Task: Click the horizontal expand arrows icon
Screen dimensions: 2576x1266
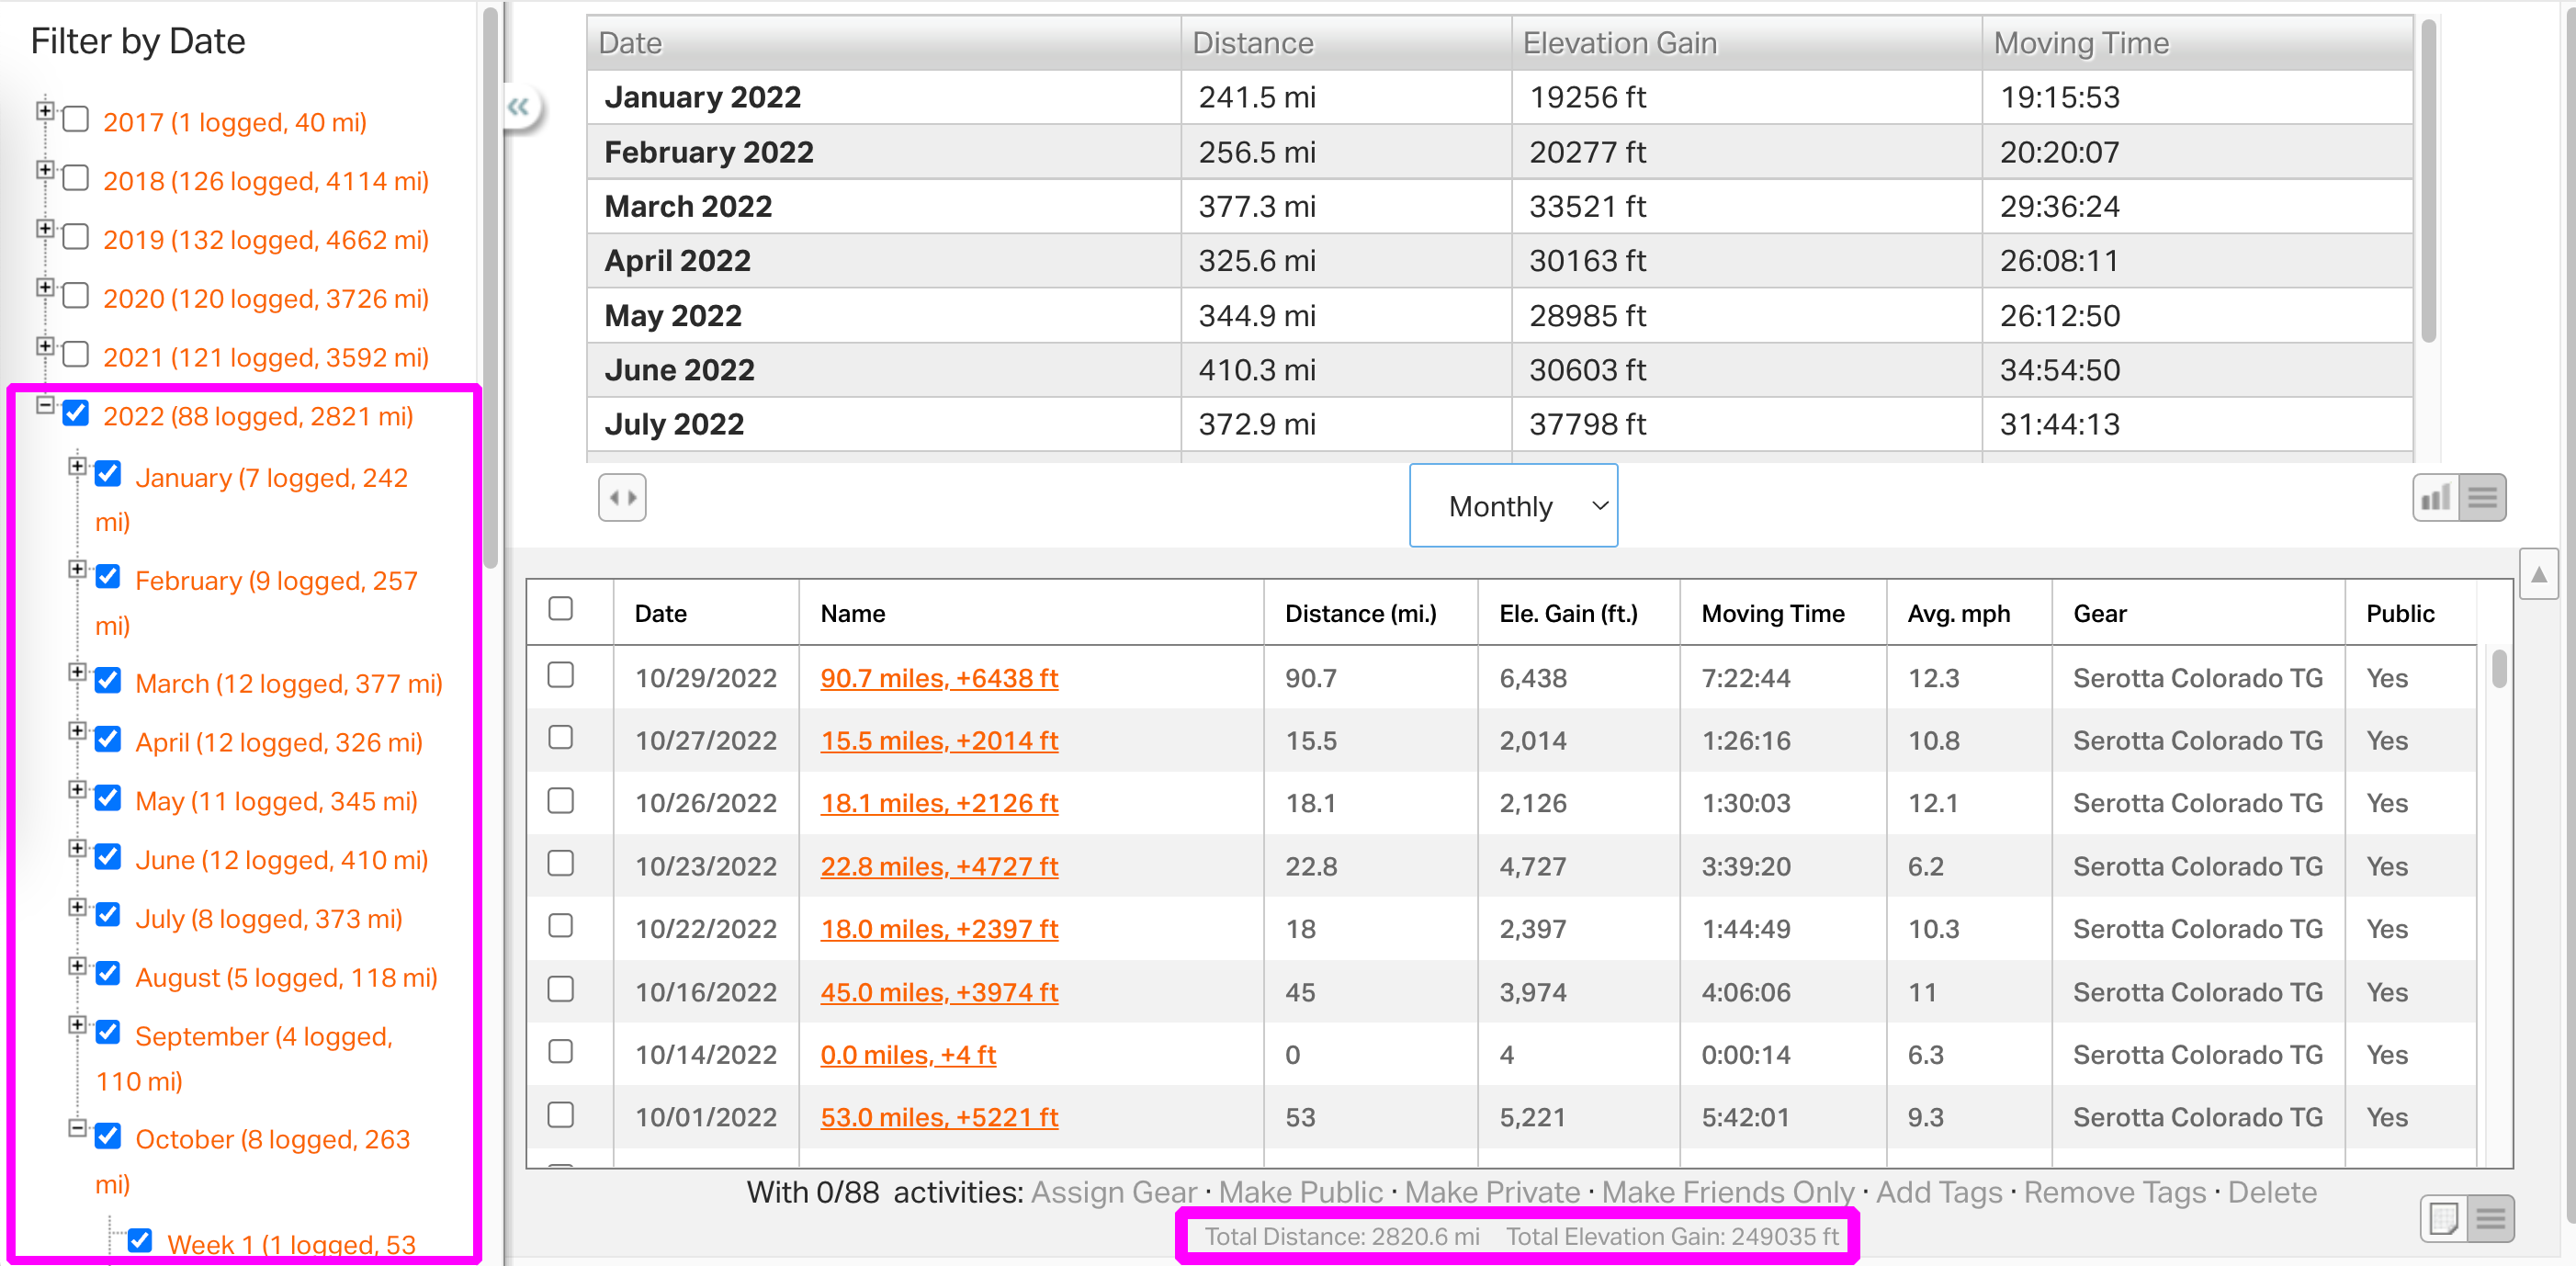Action: tap(622, 498)
